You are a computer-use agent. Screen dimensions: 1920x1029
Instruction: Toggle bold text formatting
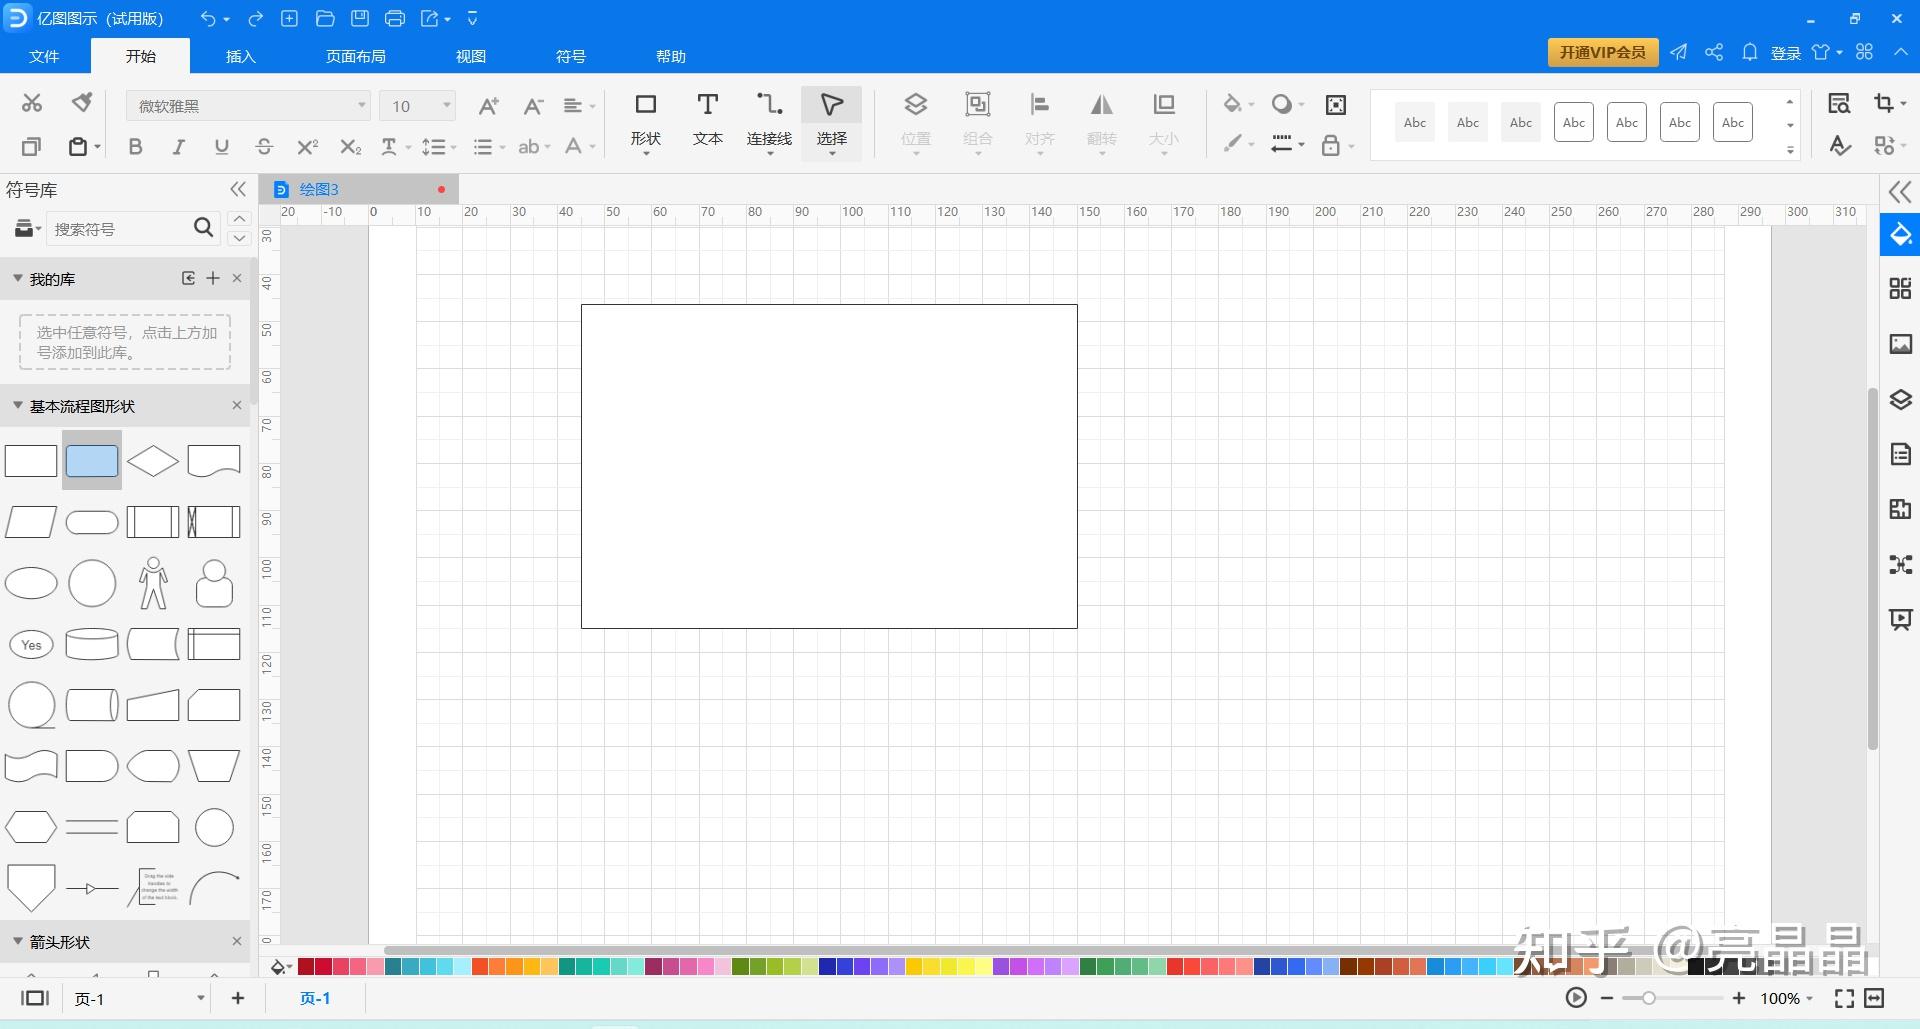click(135, 147)
